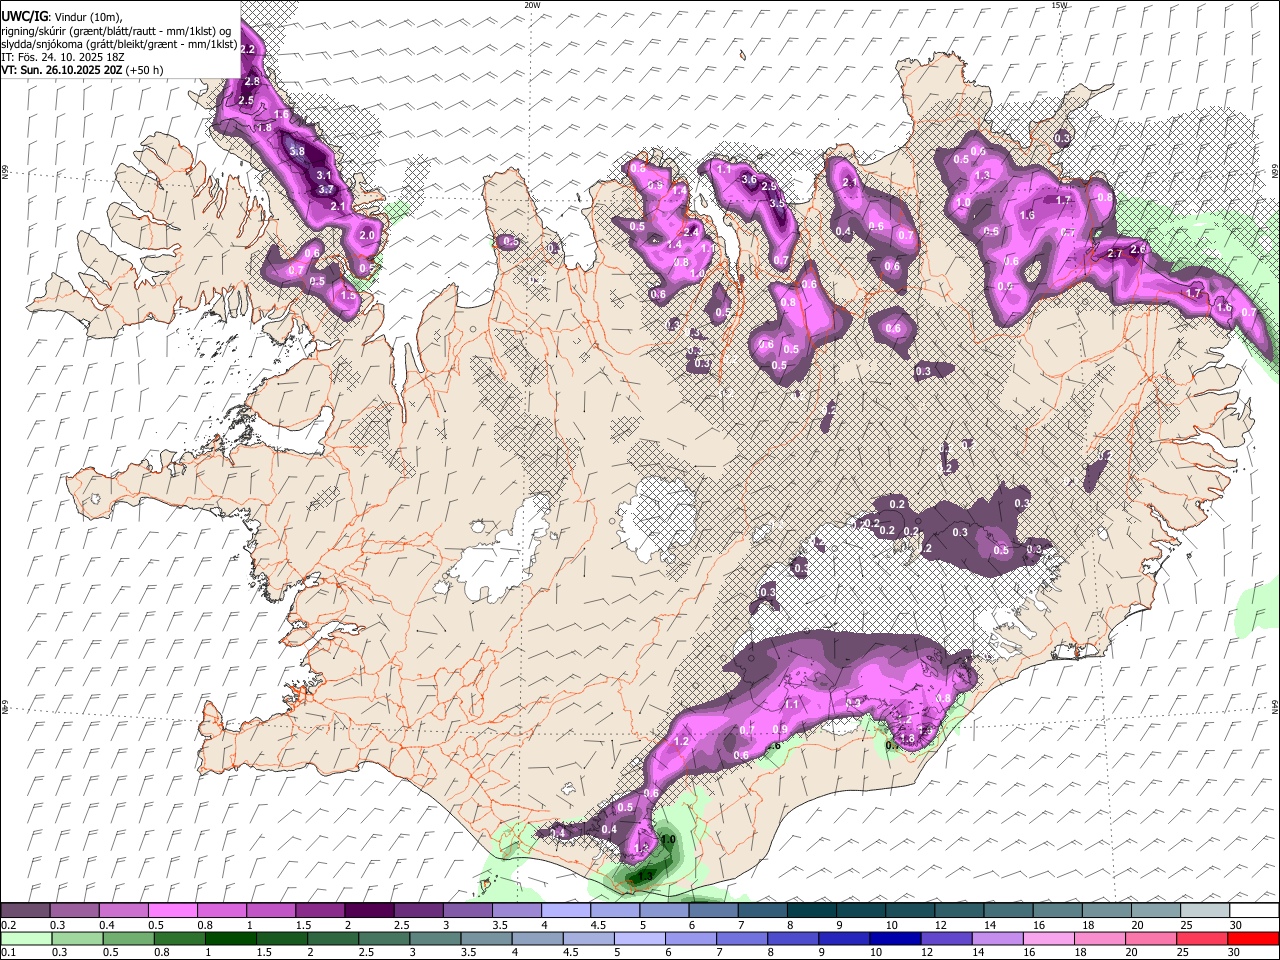Pick the darkest purple 2 swatch, upper legend row
This screenshot has height=960, width=1280.
click(x=369, y=911)
